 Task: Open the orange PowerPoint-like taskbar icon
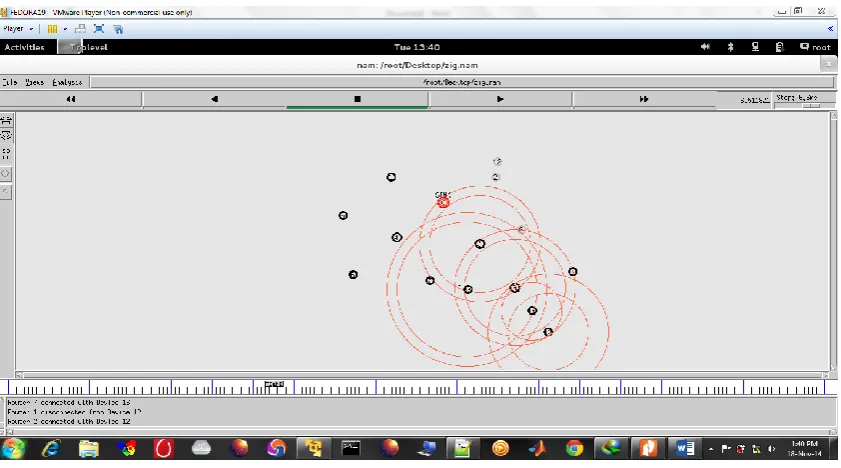click(648, 448)
